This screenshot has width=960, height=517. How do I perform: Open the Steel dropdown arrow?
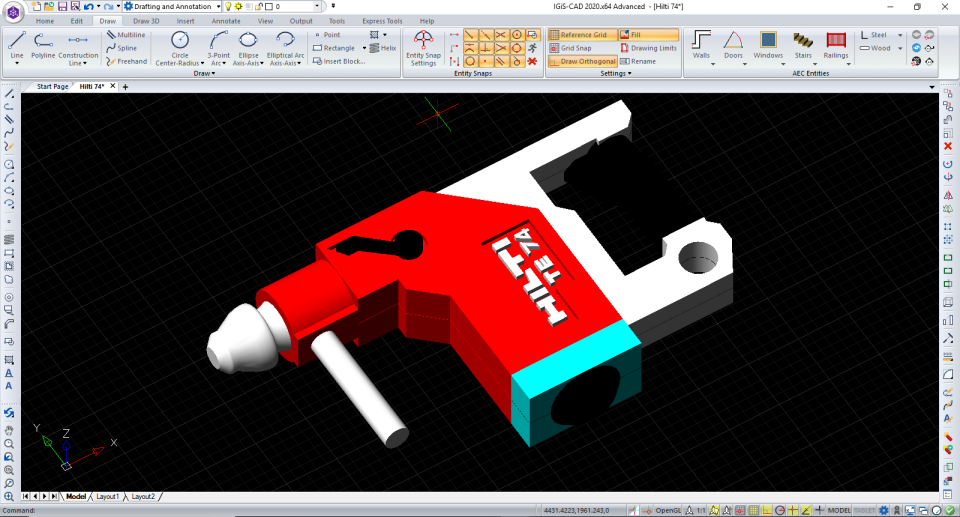point(899,35)
